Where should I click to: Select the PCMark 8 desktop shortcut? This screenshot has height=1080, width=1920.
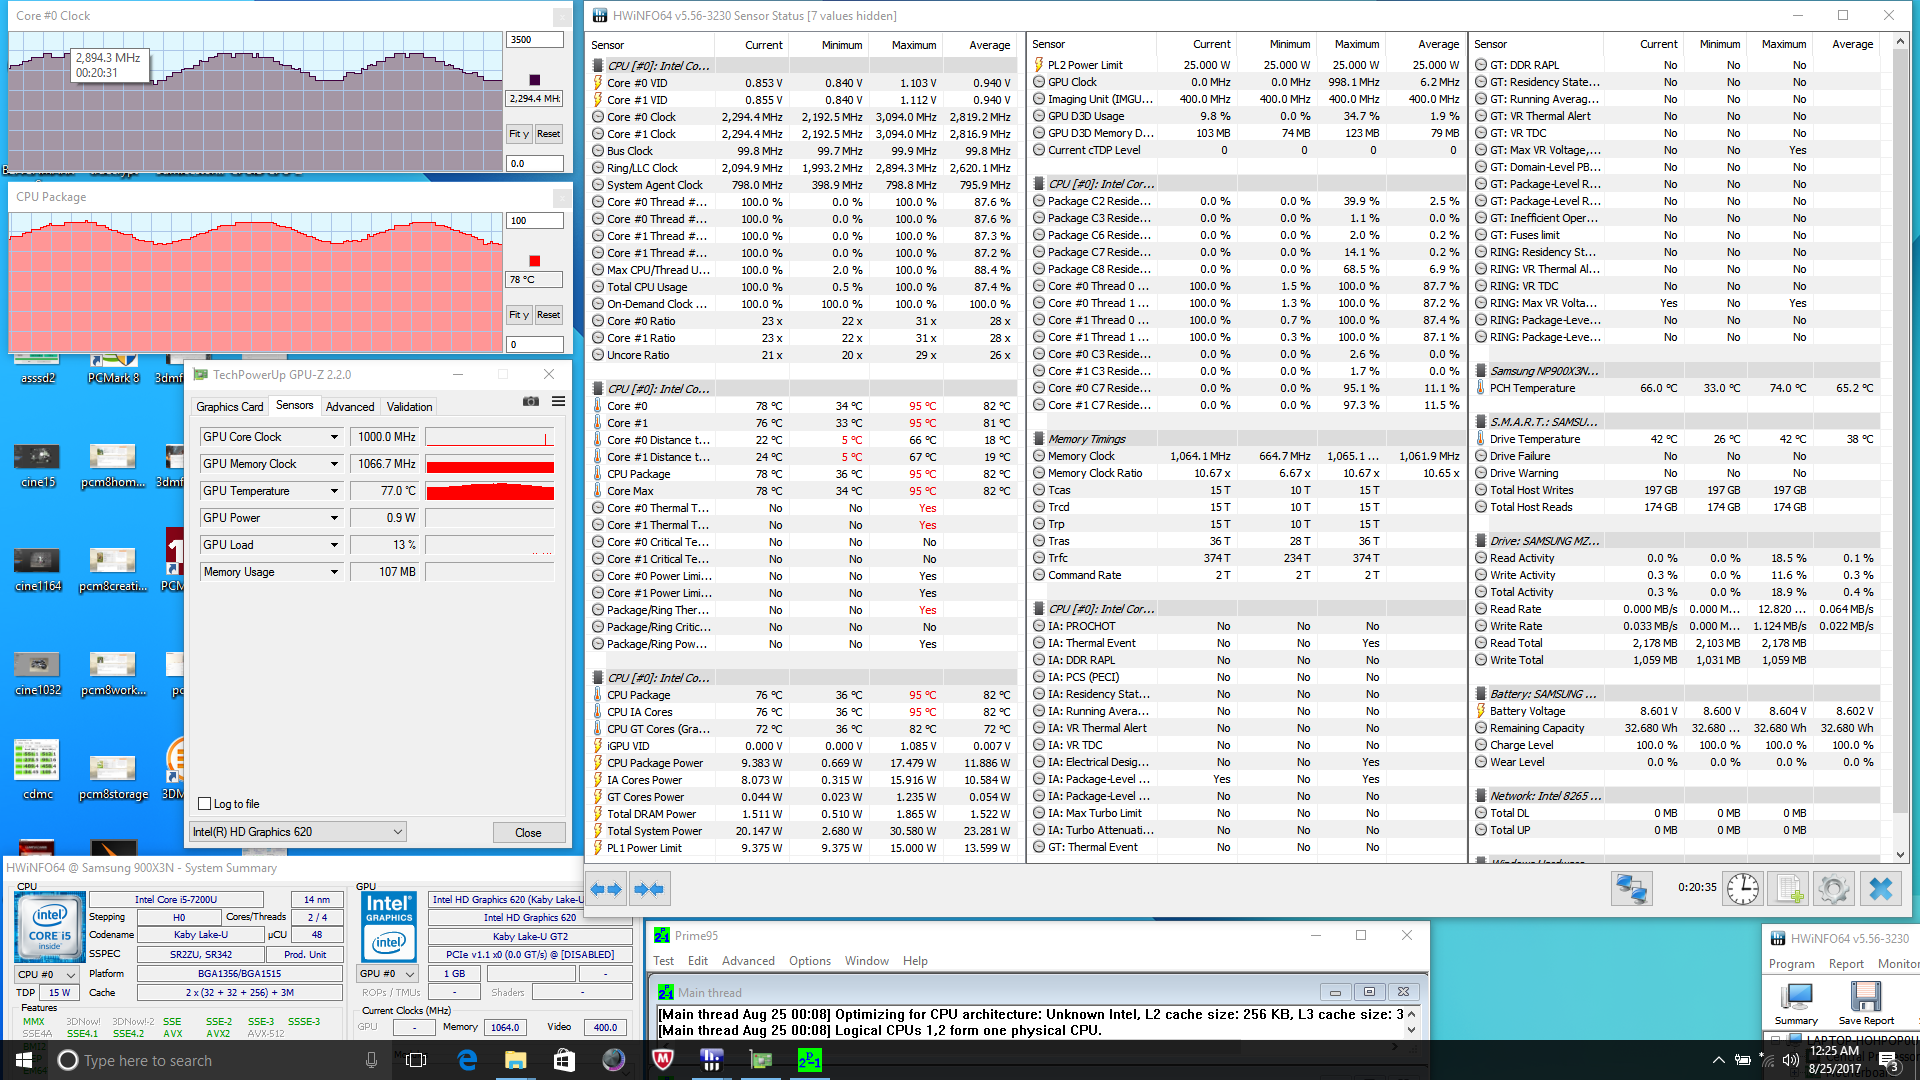(x=113, y=370)
